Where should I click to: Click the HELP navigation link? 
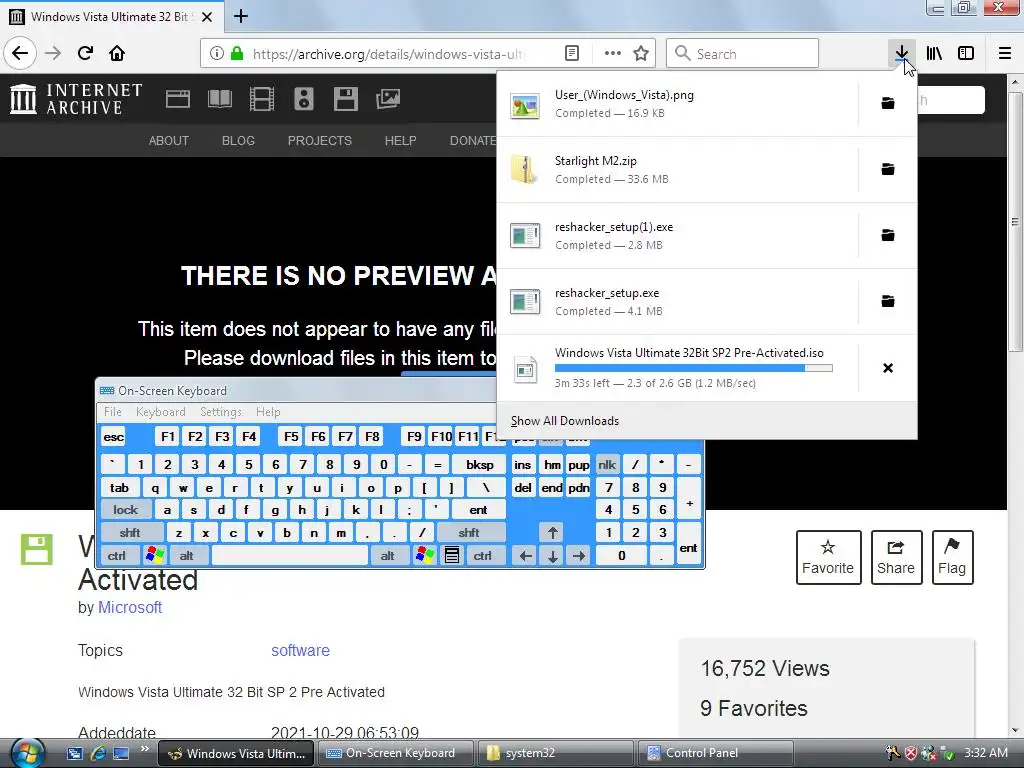coord(400,140)
